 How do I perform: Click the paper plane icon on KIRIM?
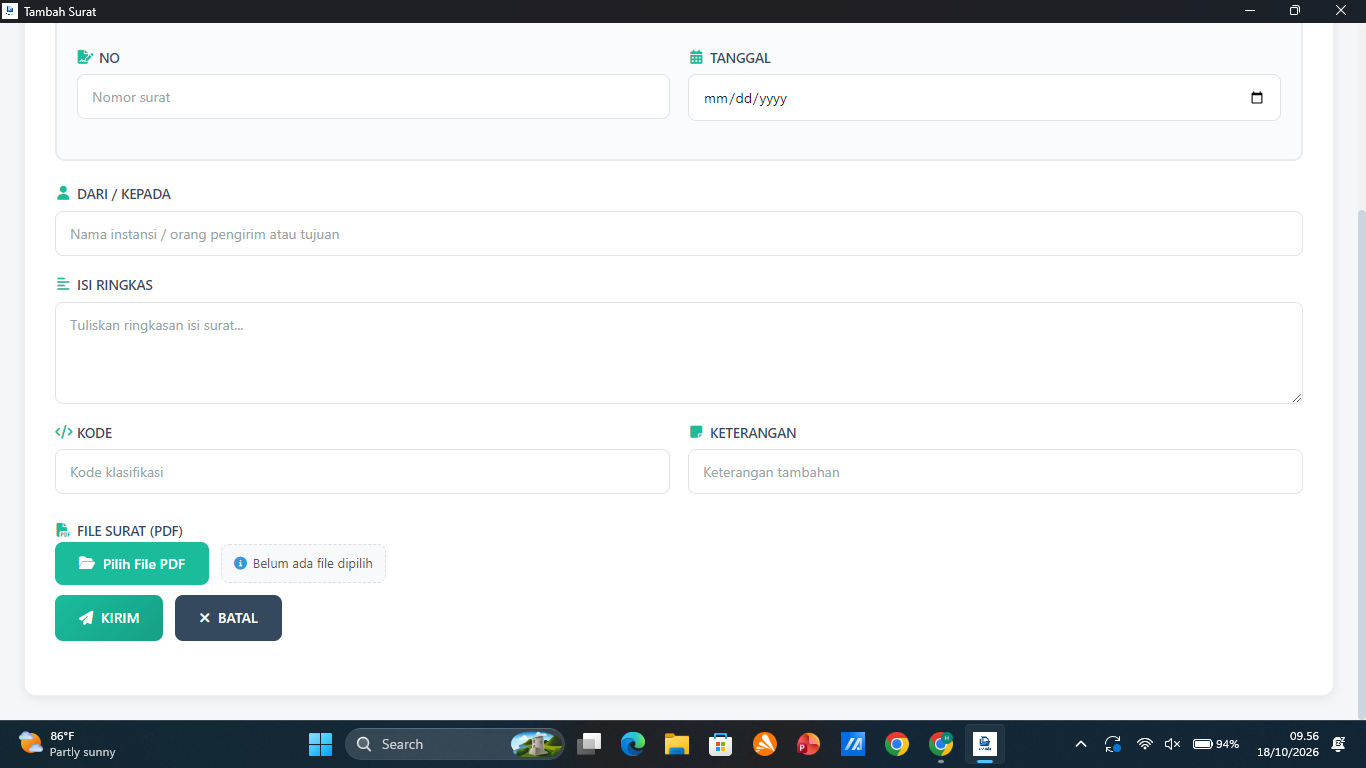[86, 618]
